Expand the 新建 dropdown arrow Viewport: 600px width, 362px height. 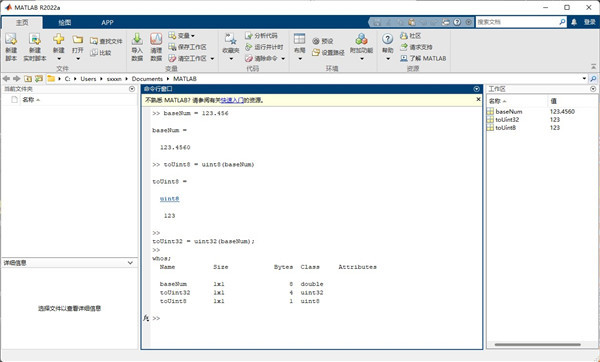pyautogui.click(x=59, y=59)
